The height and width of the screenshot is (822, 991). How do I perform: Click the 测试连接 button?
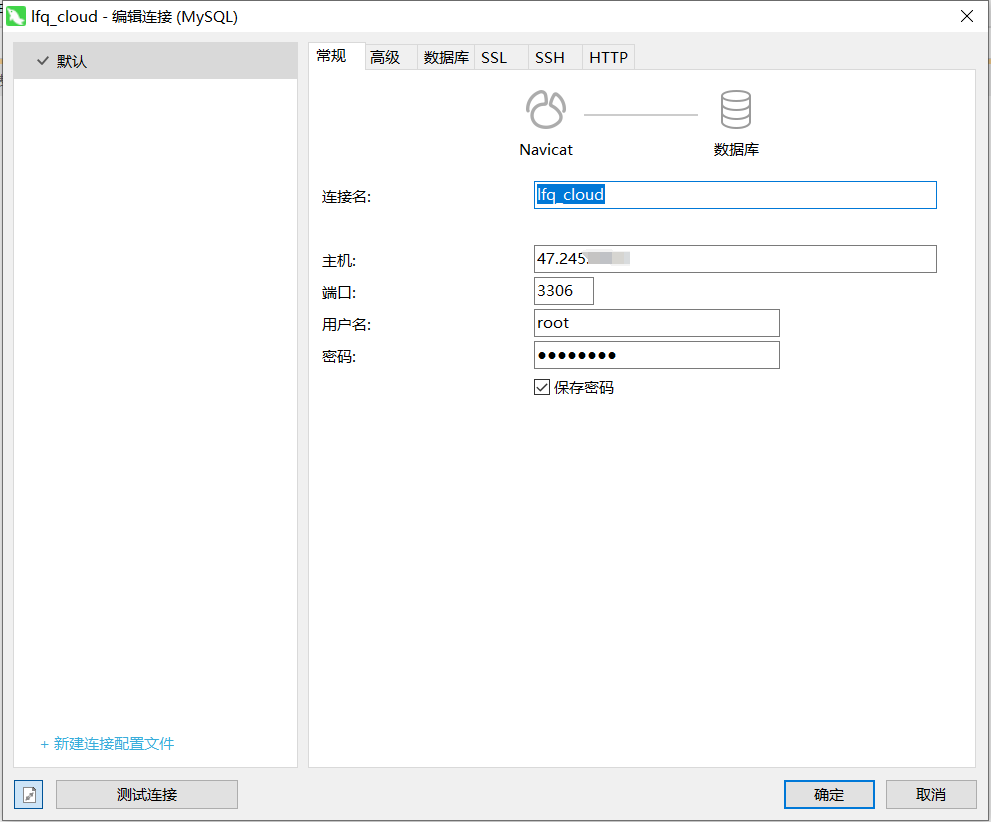point(147,794)
